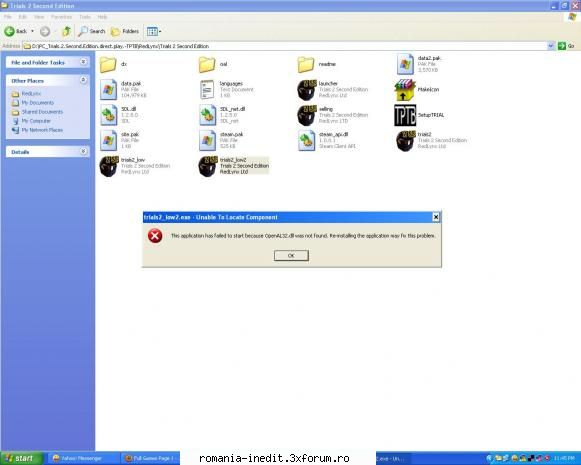The height and width of the screenshot is (465, 581).
Task: Click the Go button beside address bar
Action: [x=566, y=46]
